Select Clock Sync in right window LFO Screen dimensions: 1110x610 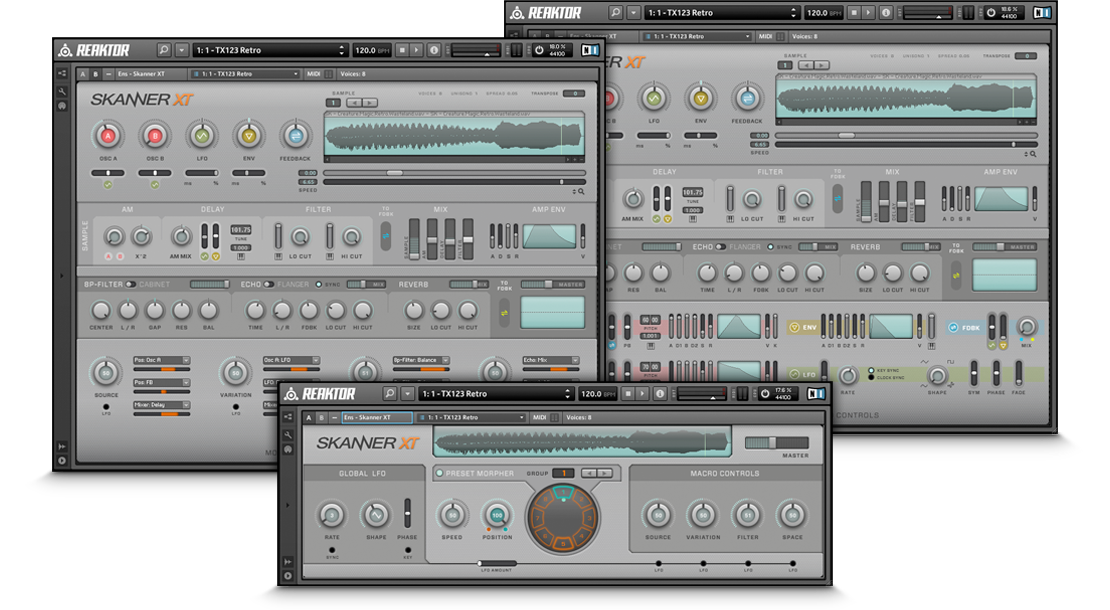(871, 377)
